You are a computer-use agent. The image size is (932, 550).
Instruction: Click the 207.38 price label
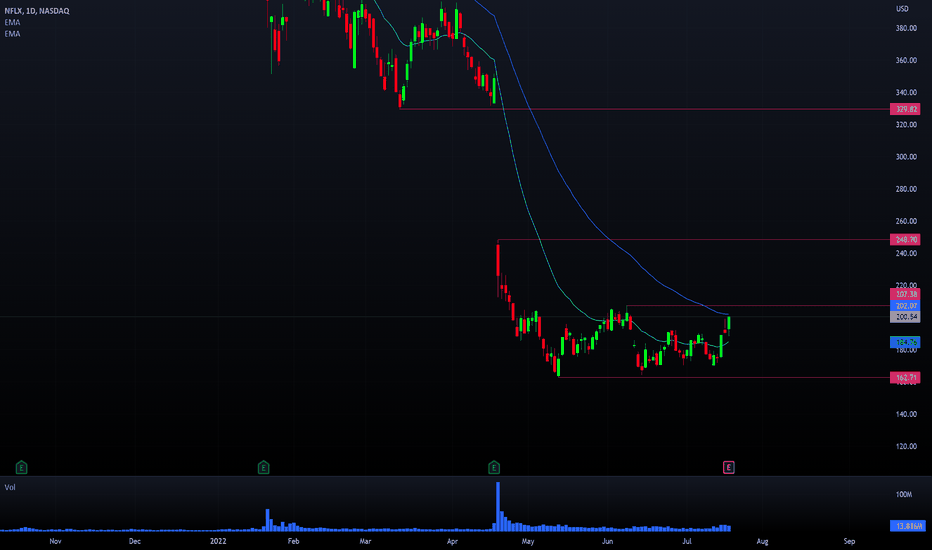905,294
